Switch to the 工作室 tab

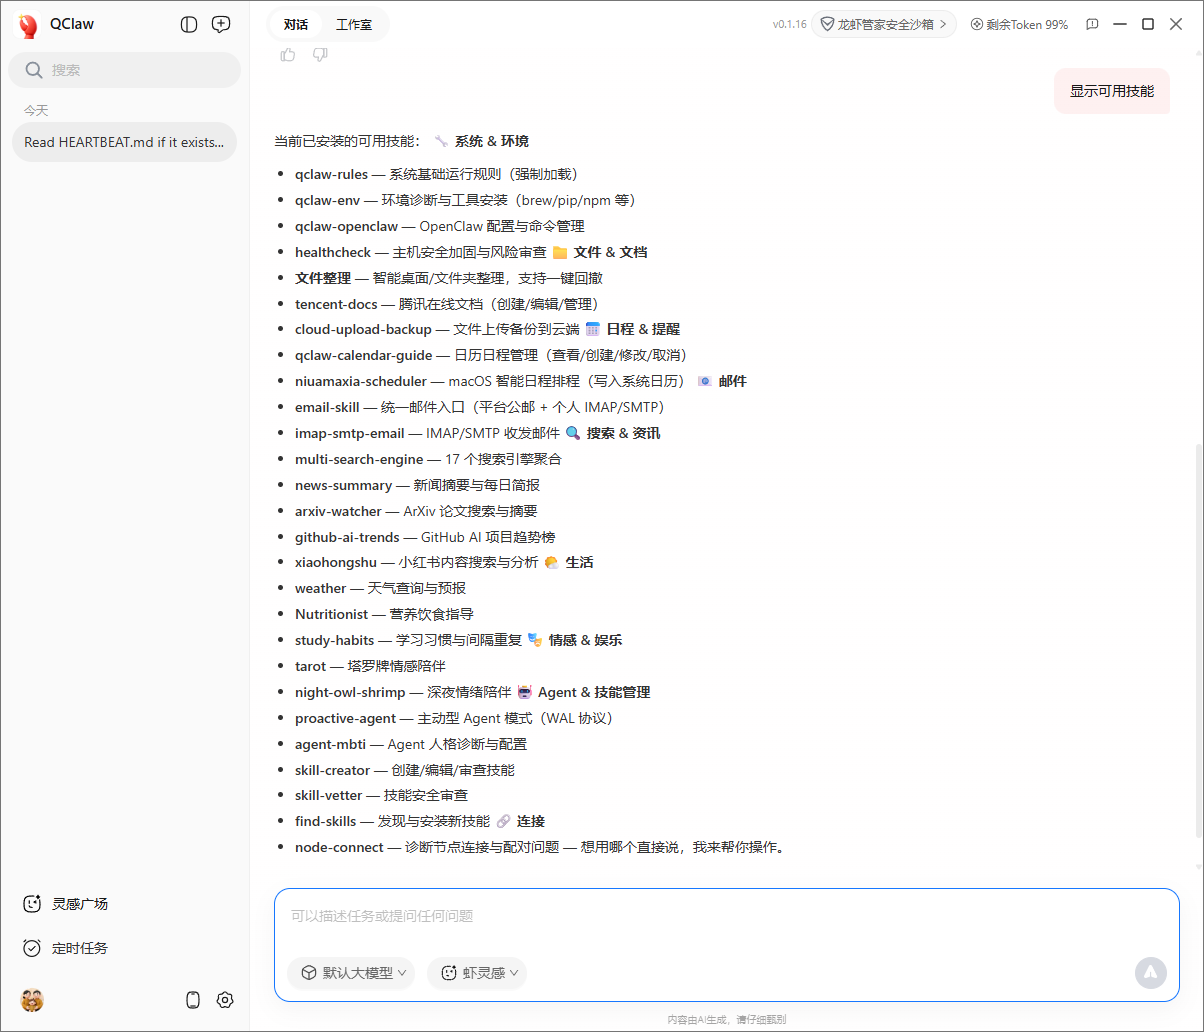pyautogui.click(x=354, y=25)
